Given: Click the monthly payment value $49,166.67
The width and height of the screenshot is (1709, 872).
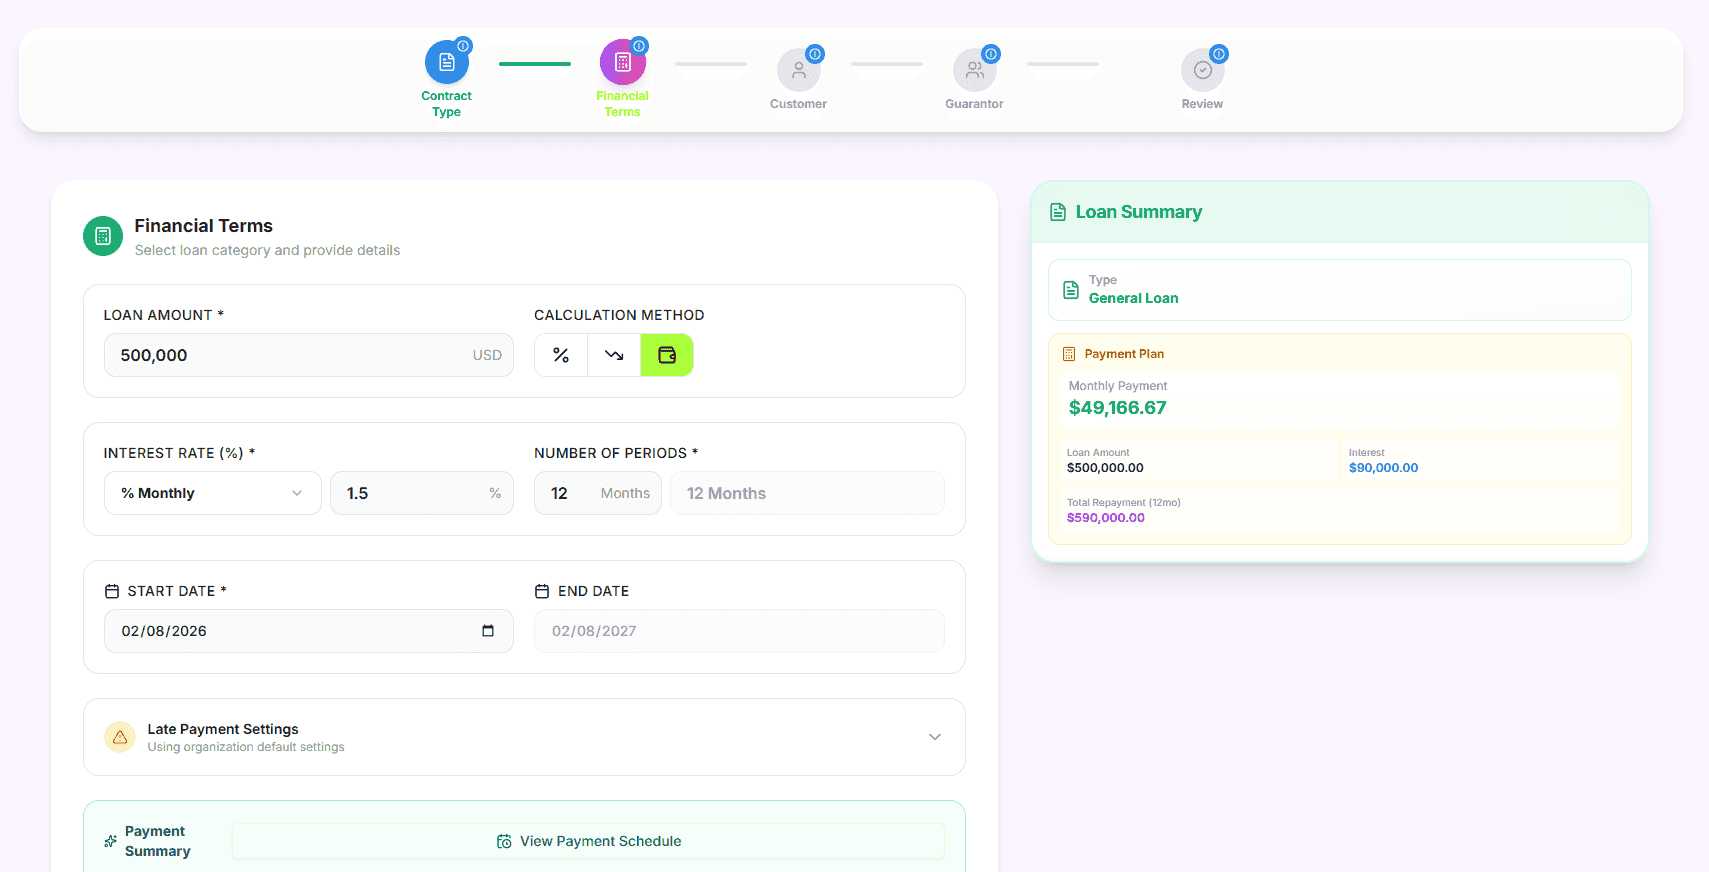Looking at the screenshot, I should (1117, 408).
